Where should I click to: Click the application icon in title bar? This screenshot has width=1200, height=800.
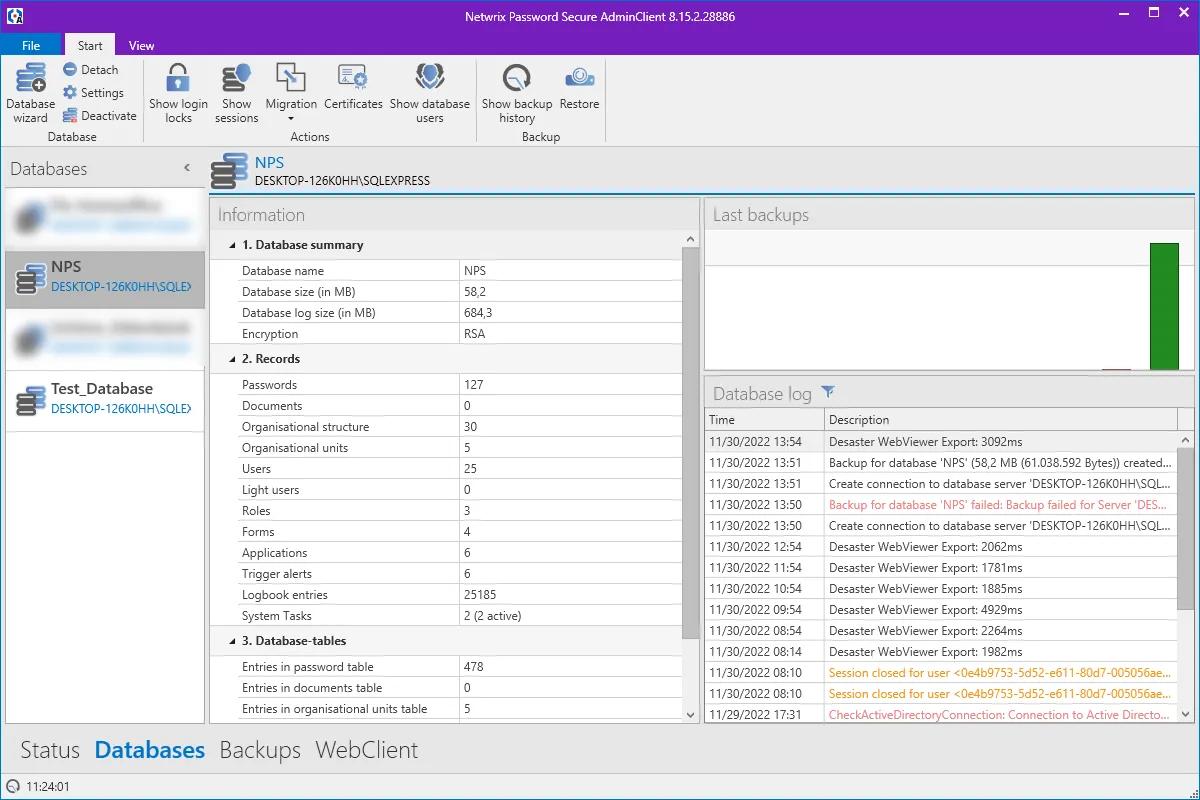(15, 15)
